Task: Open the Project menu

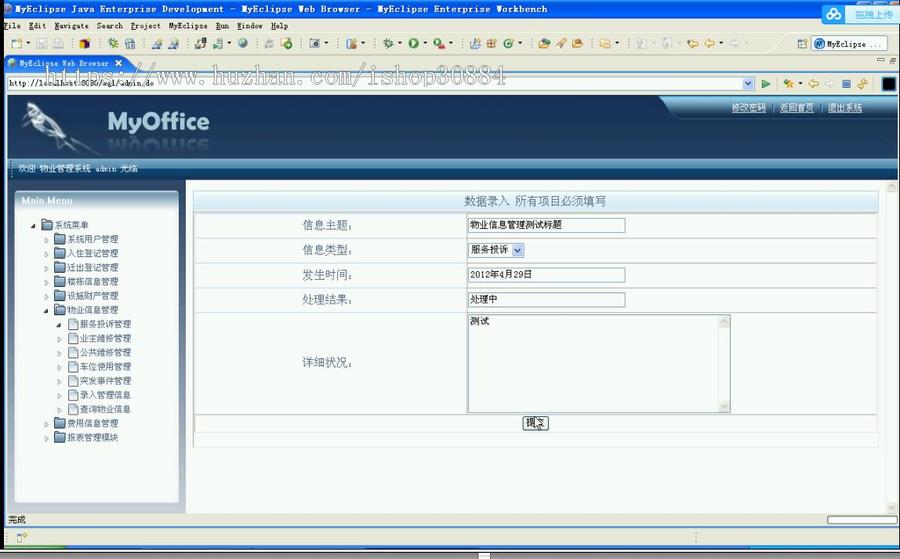Action: pyautogui.click(x=145, y=26)
